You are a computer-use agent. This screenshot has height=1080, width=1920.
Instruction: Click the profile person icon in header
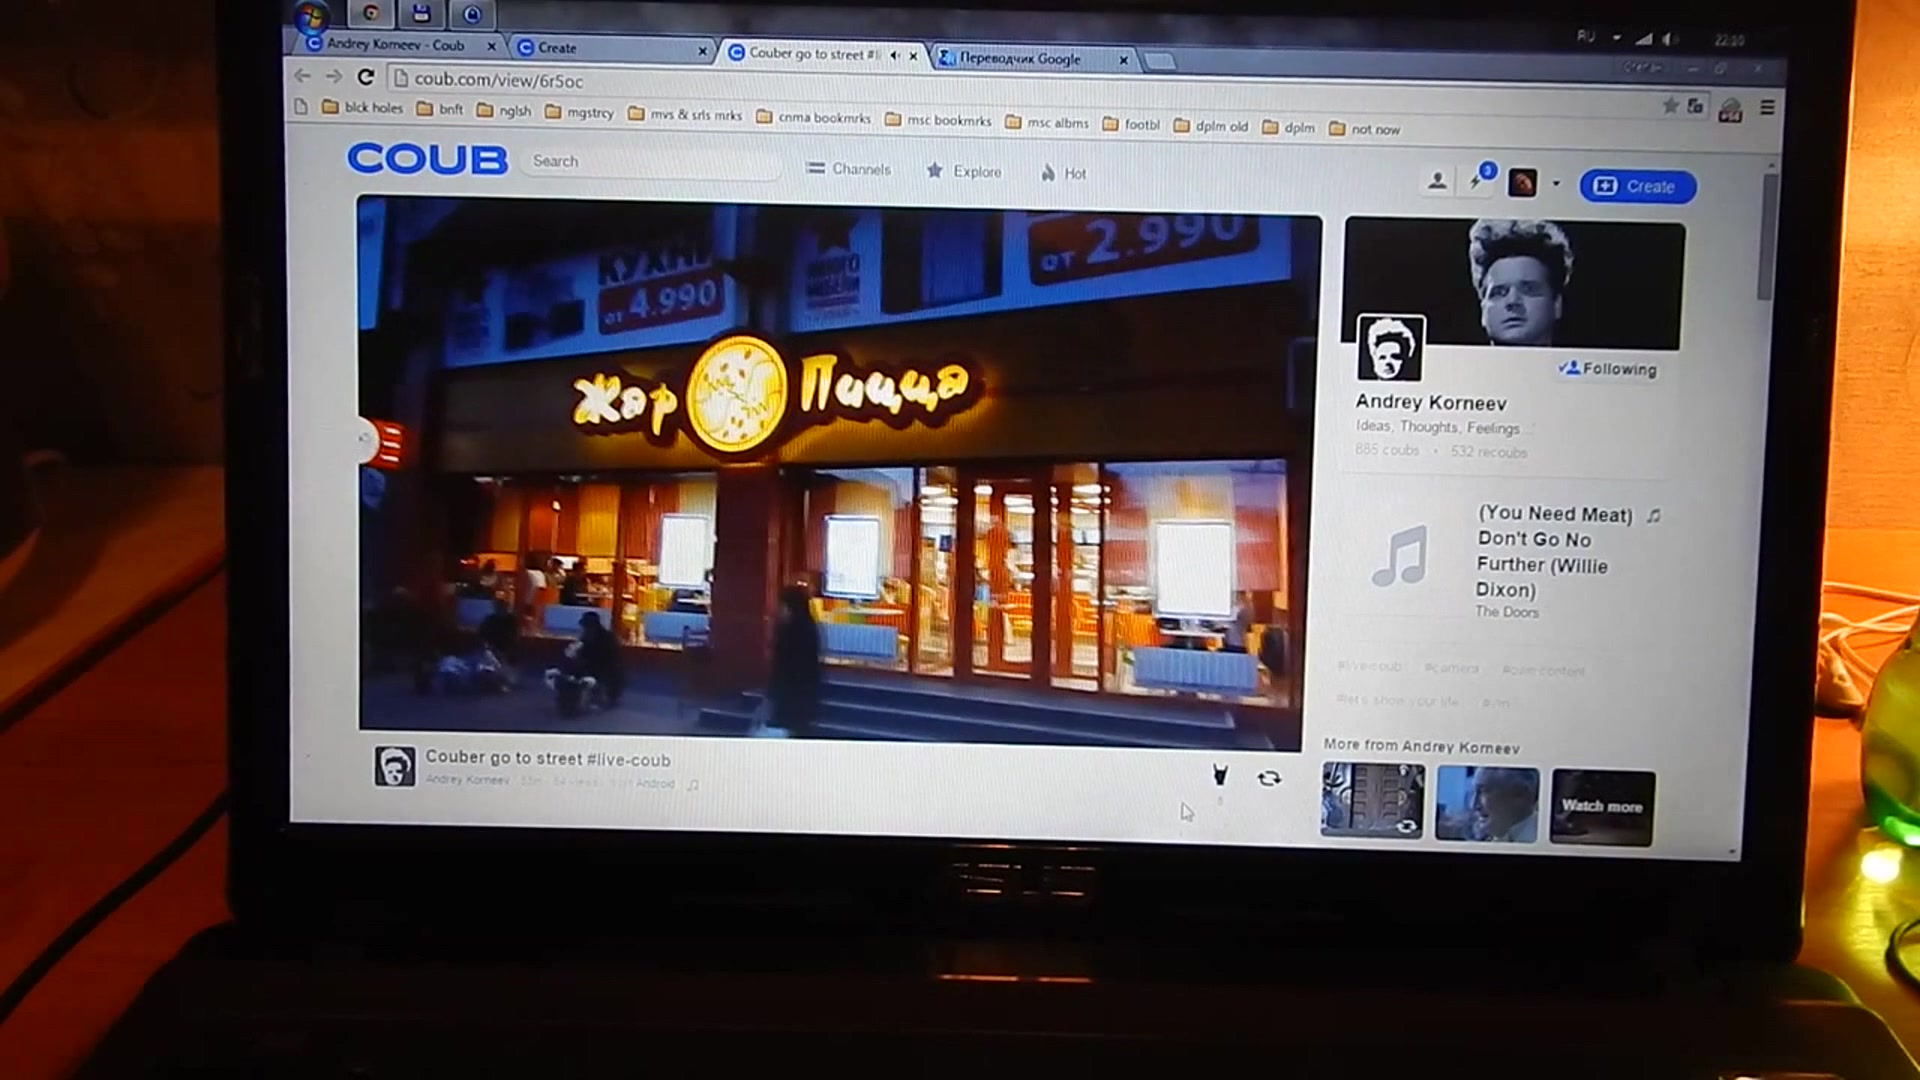coord(1437,181)
